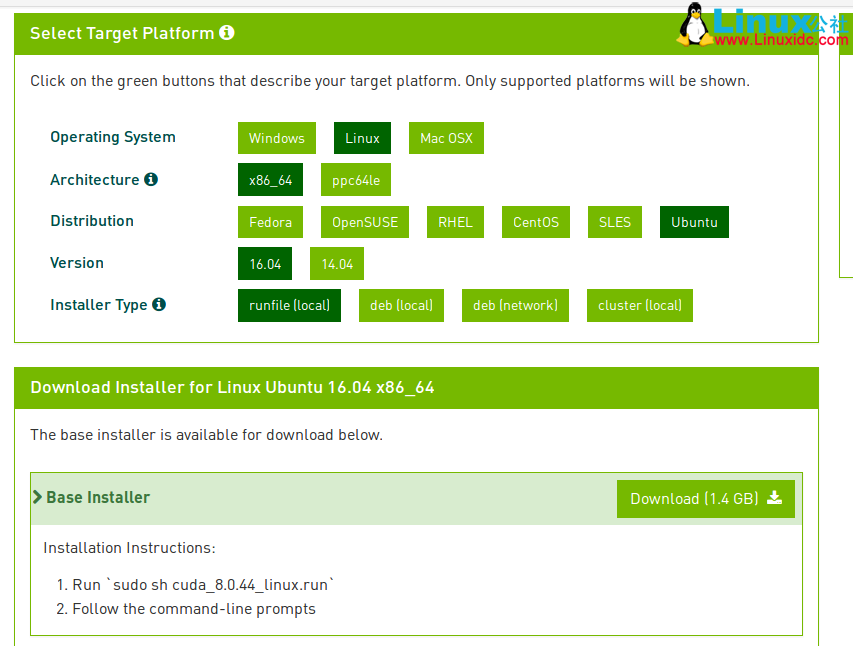This screenshot has height=646, width=853.
Task: Select Linux operating system
Action: [x=362, y=138]
